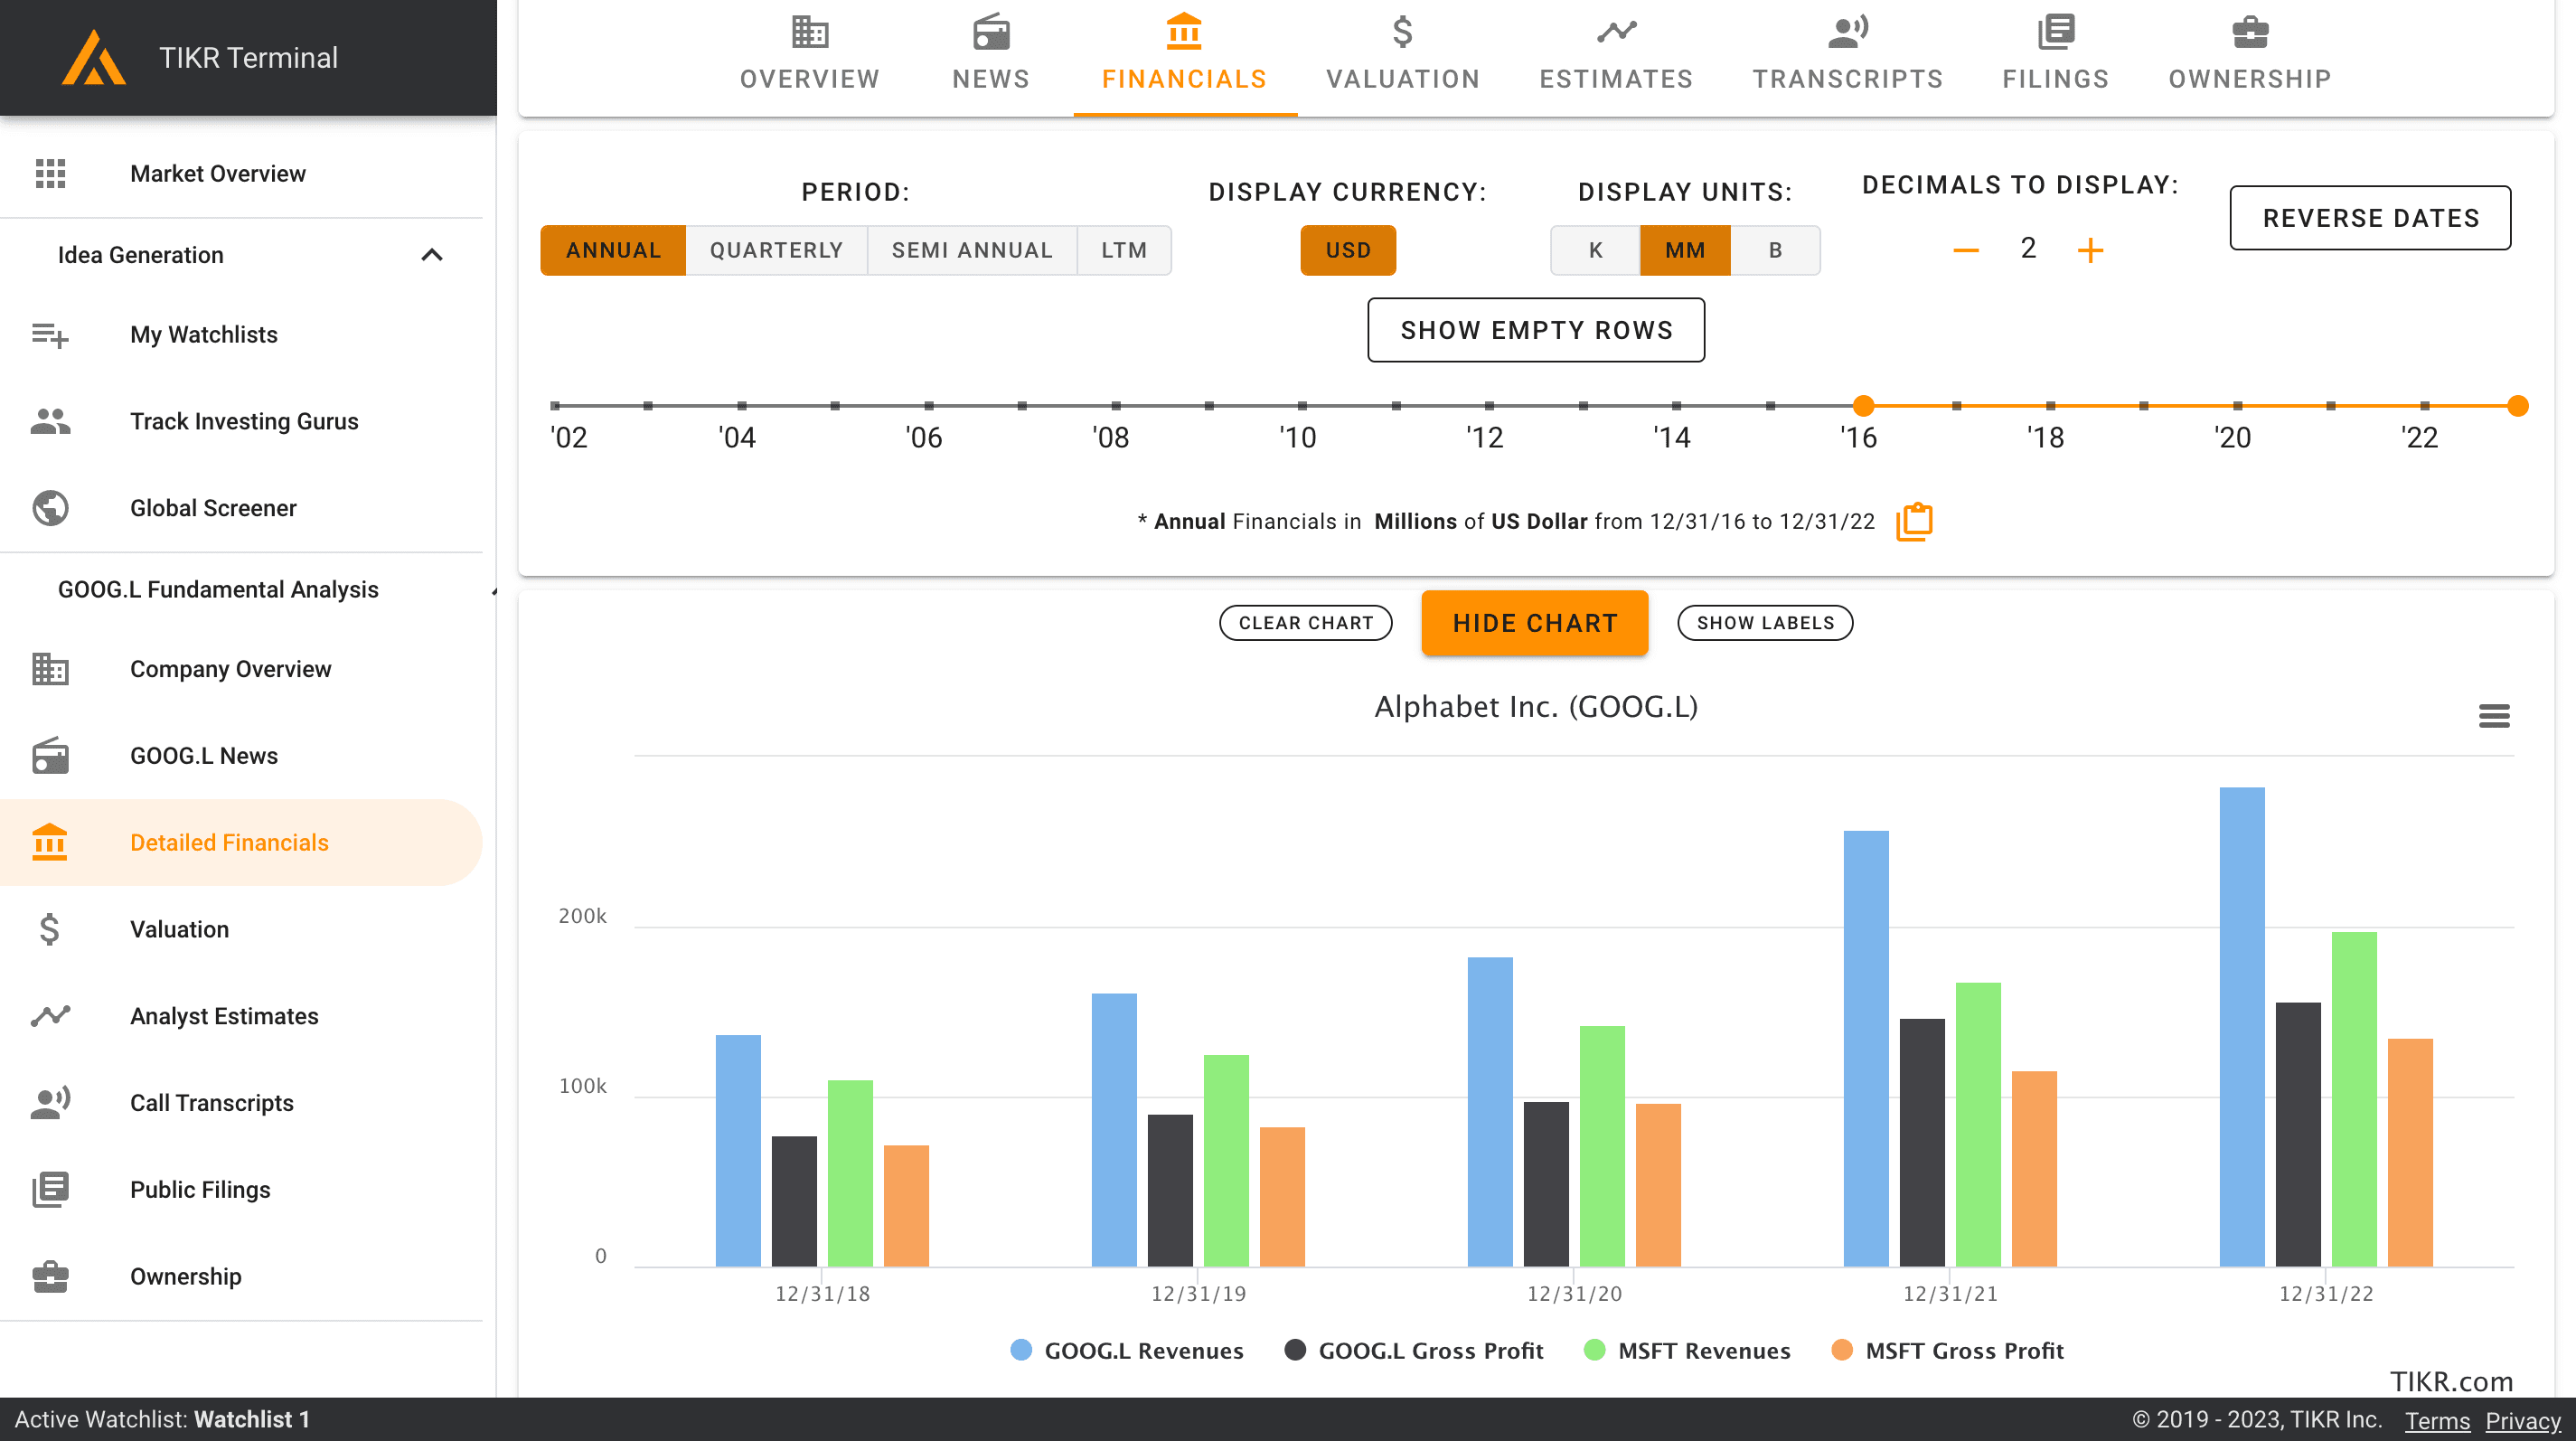
Task: Click the Market Overview sidebar icon
Action: point(52,172)
